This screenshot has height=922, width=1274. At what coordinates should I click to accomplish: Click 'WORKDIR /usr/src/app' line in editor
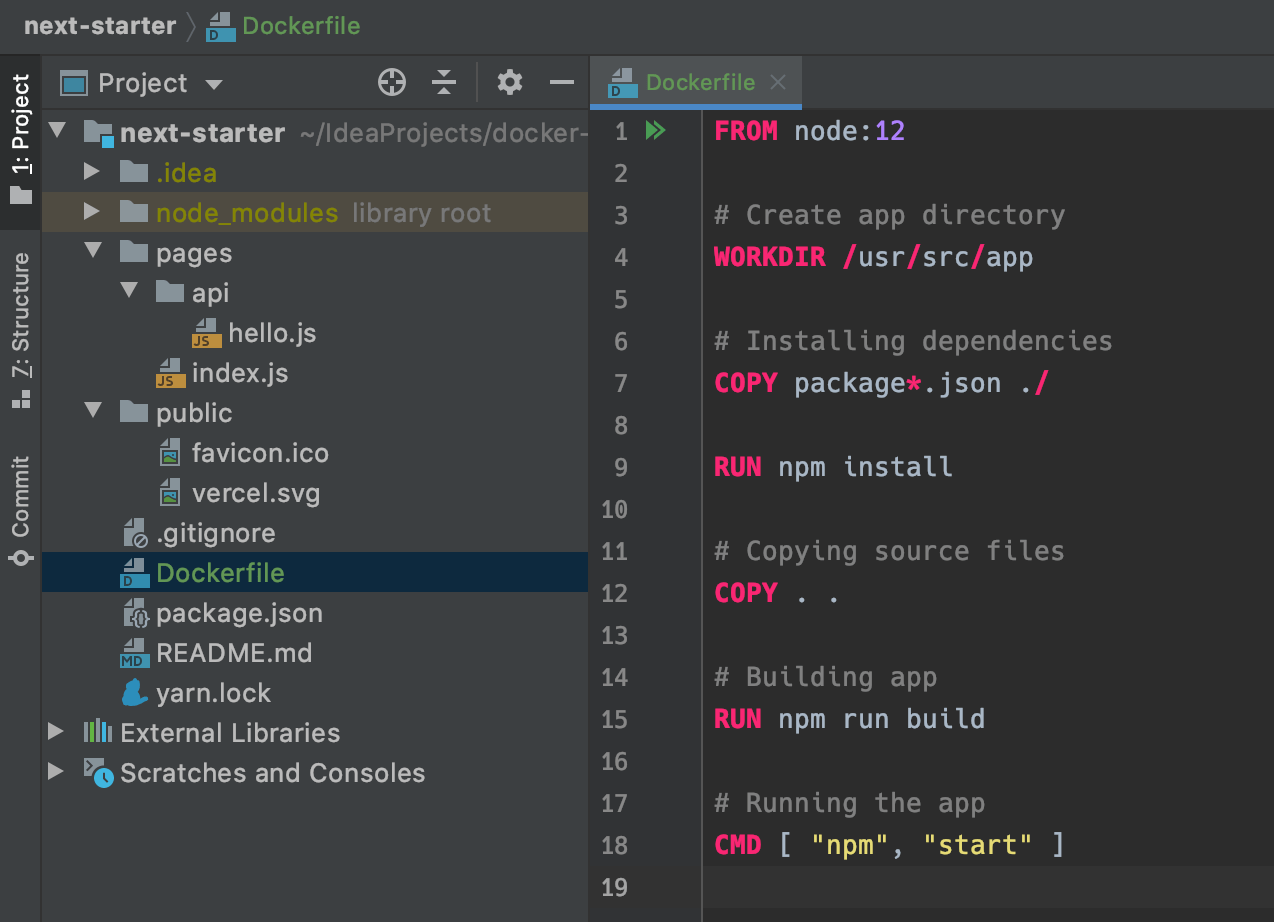(873, 257)
